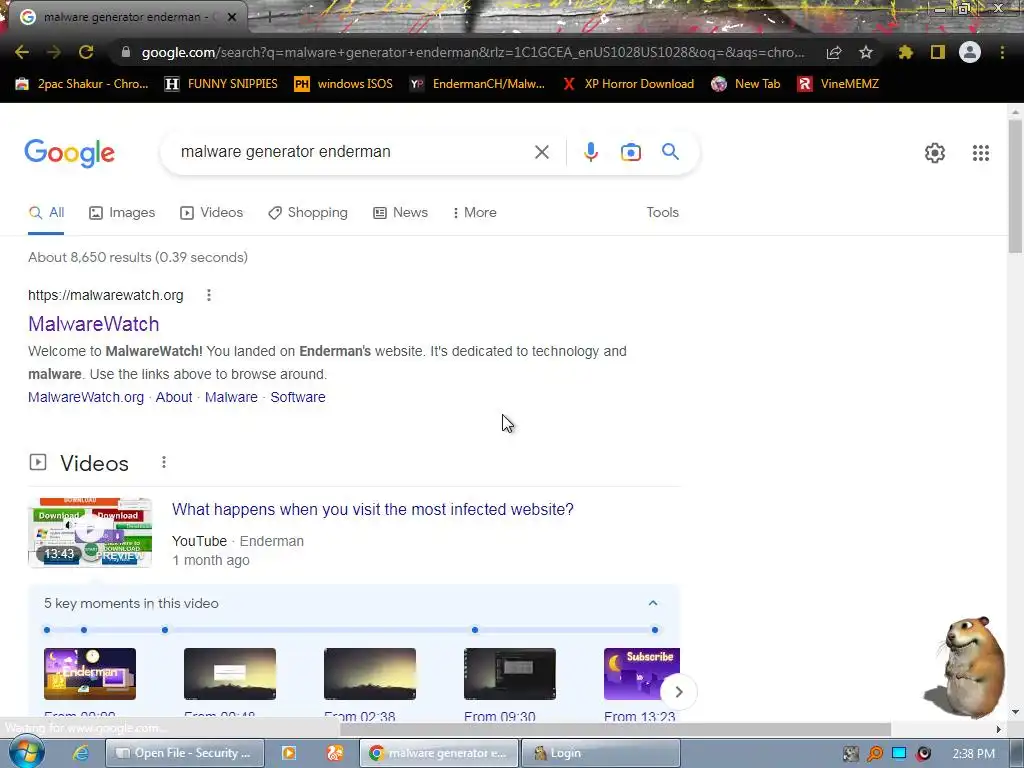Open the From 09:30 key moment thumbnail
1024x768 pixels.
[509, 674]
